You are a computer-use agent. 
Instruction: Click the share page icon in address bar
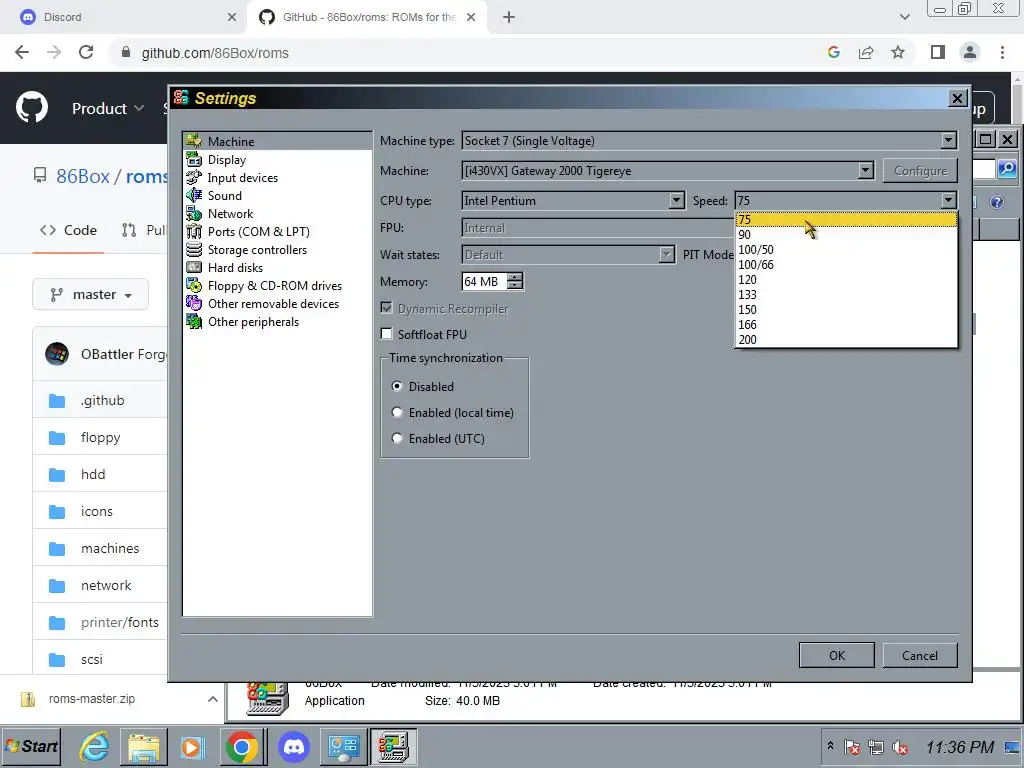click(866, 52)
